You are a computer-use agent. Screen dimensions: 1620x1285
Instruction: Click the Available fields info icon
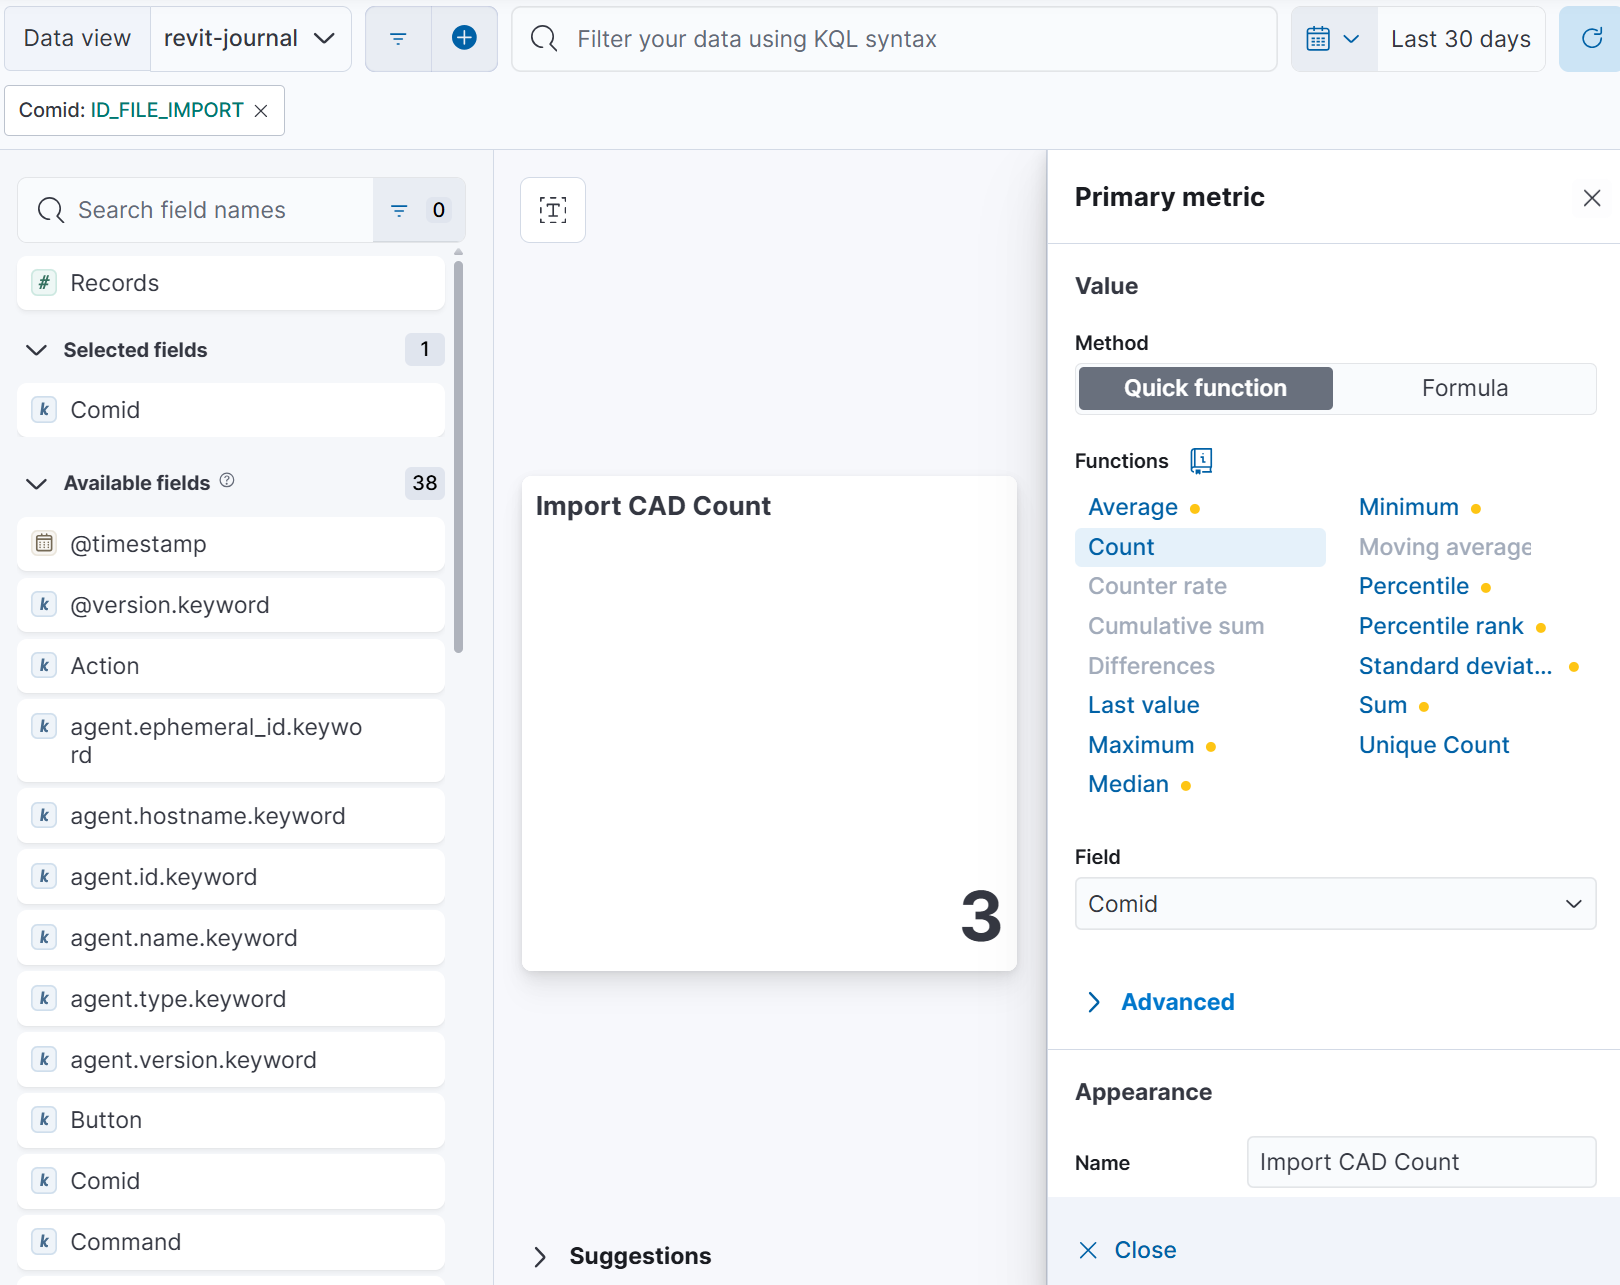pyautogui.click(x=227, y=481)
